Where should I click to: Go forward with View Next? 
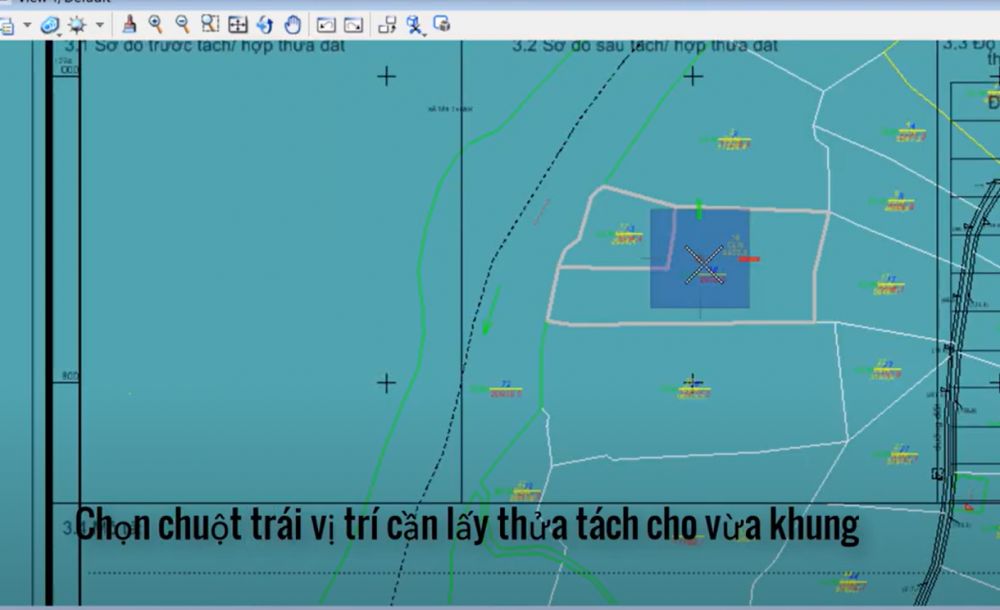tap(353, 24)
